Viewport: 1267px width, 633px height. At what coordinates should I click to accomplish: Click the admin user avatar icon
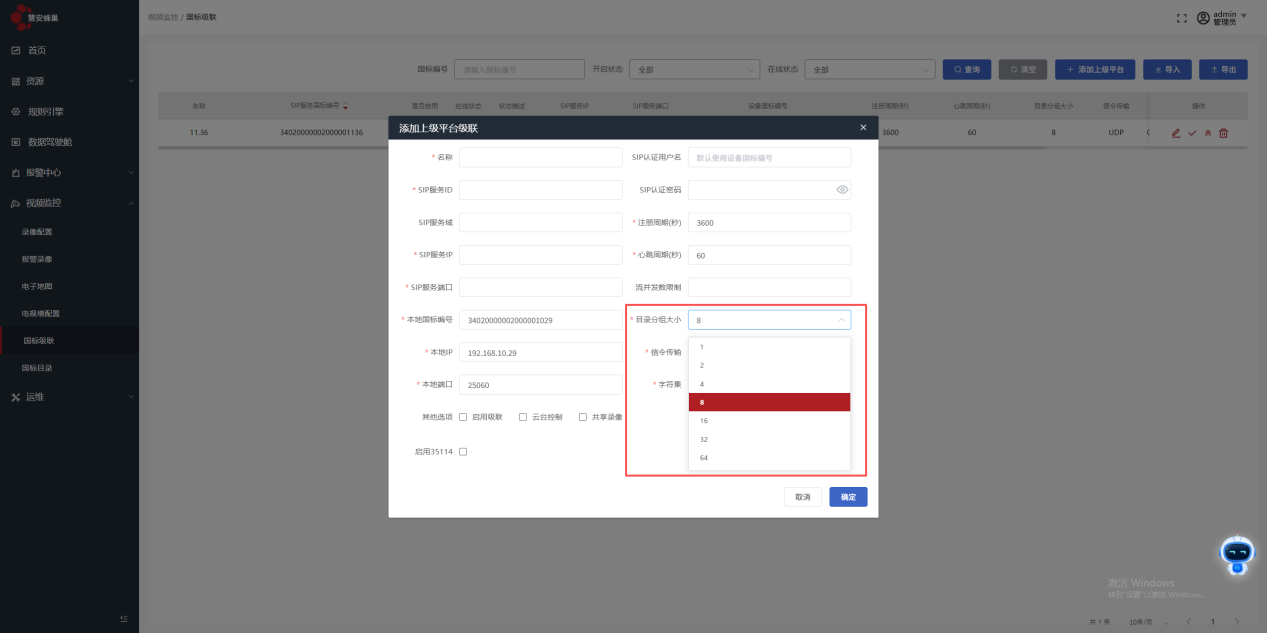(x=1203, y=18)
